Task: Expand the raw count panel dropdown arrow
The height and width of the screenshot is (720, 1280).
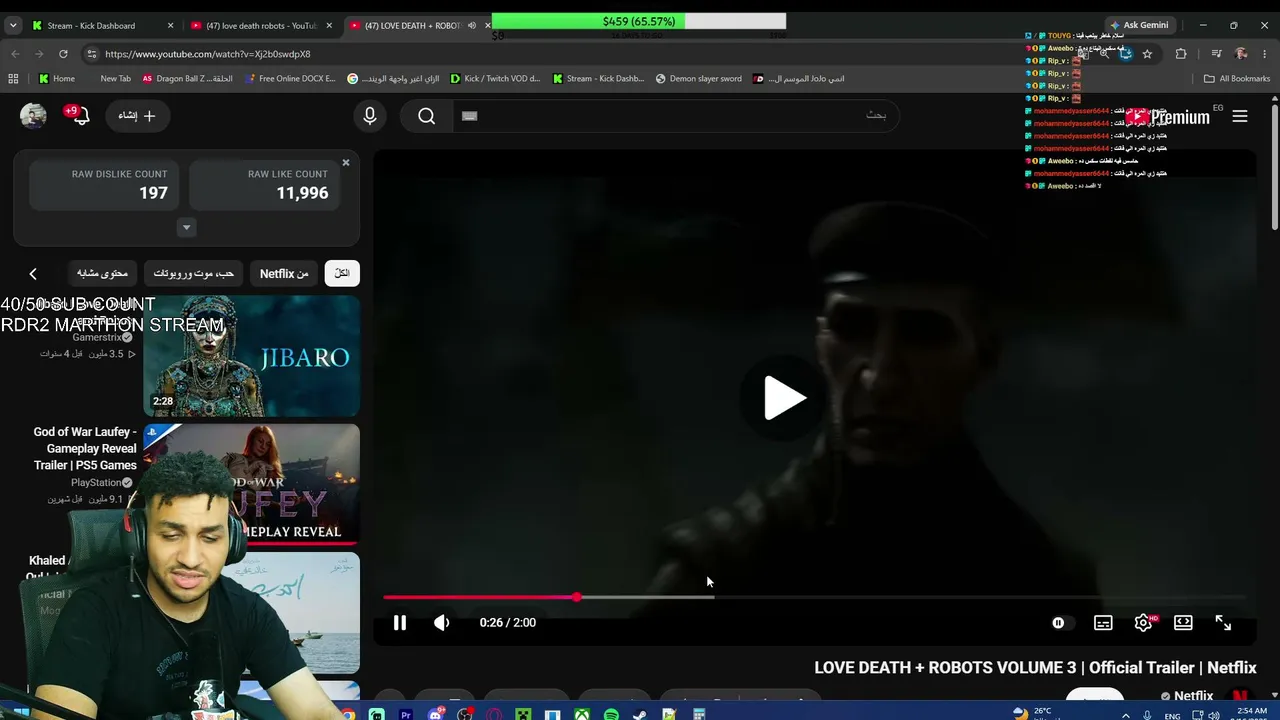Action: pyautogui.click(x=186, y=228)
